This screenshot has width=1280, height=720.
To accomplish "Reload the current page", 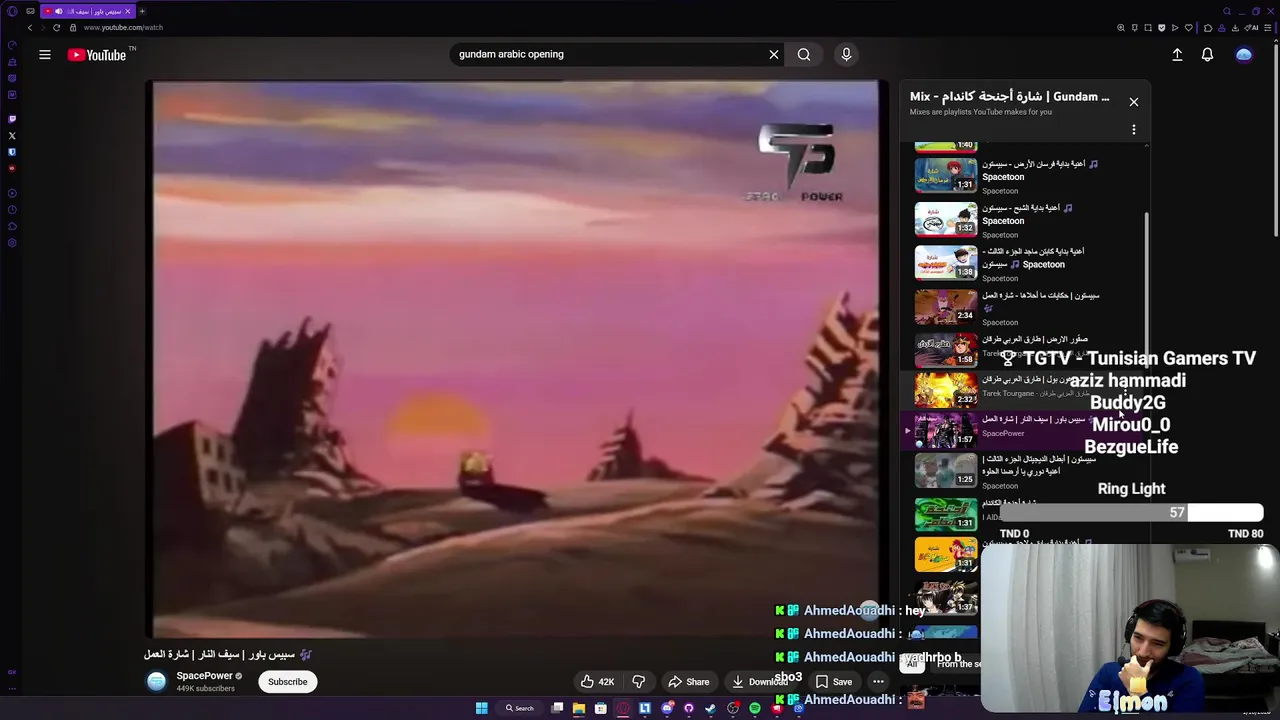I will (x=56, y=28).
